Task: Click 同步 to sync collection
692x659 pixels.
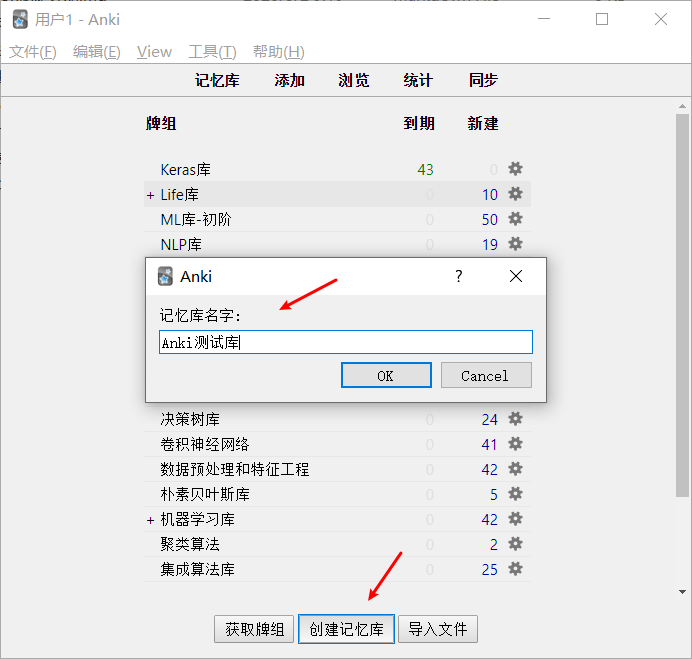Action: (483, 80)
